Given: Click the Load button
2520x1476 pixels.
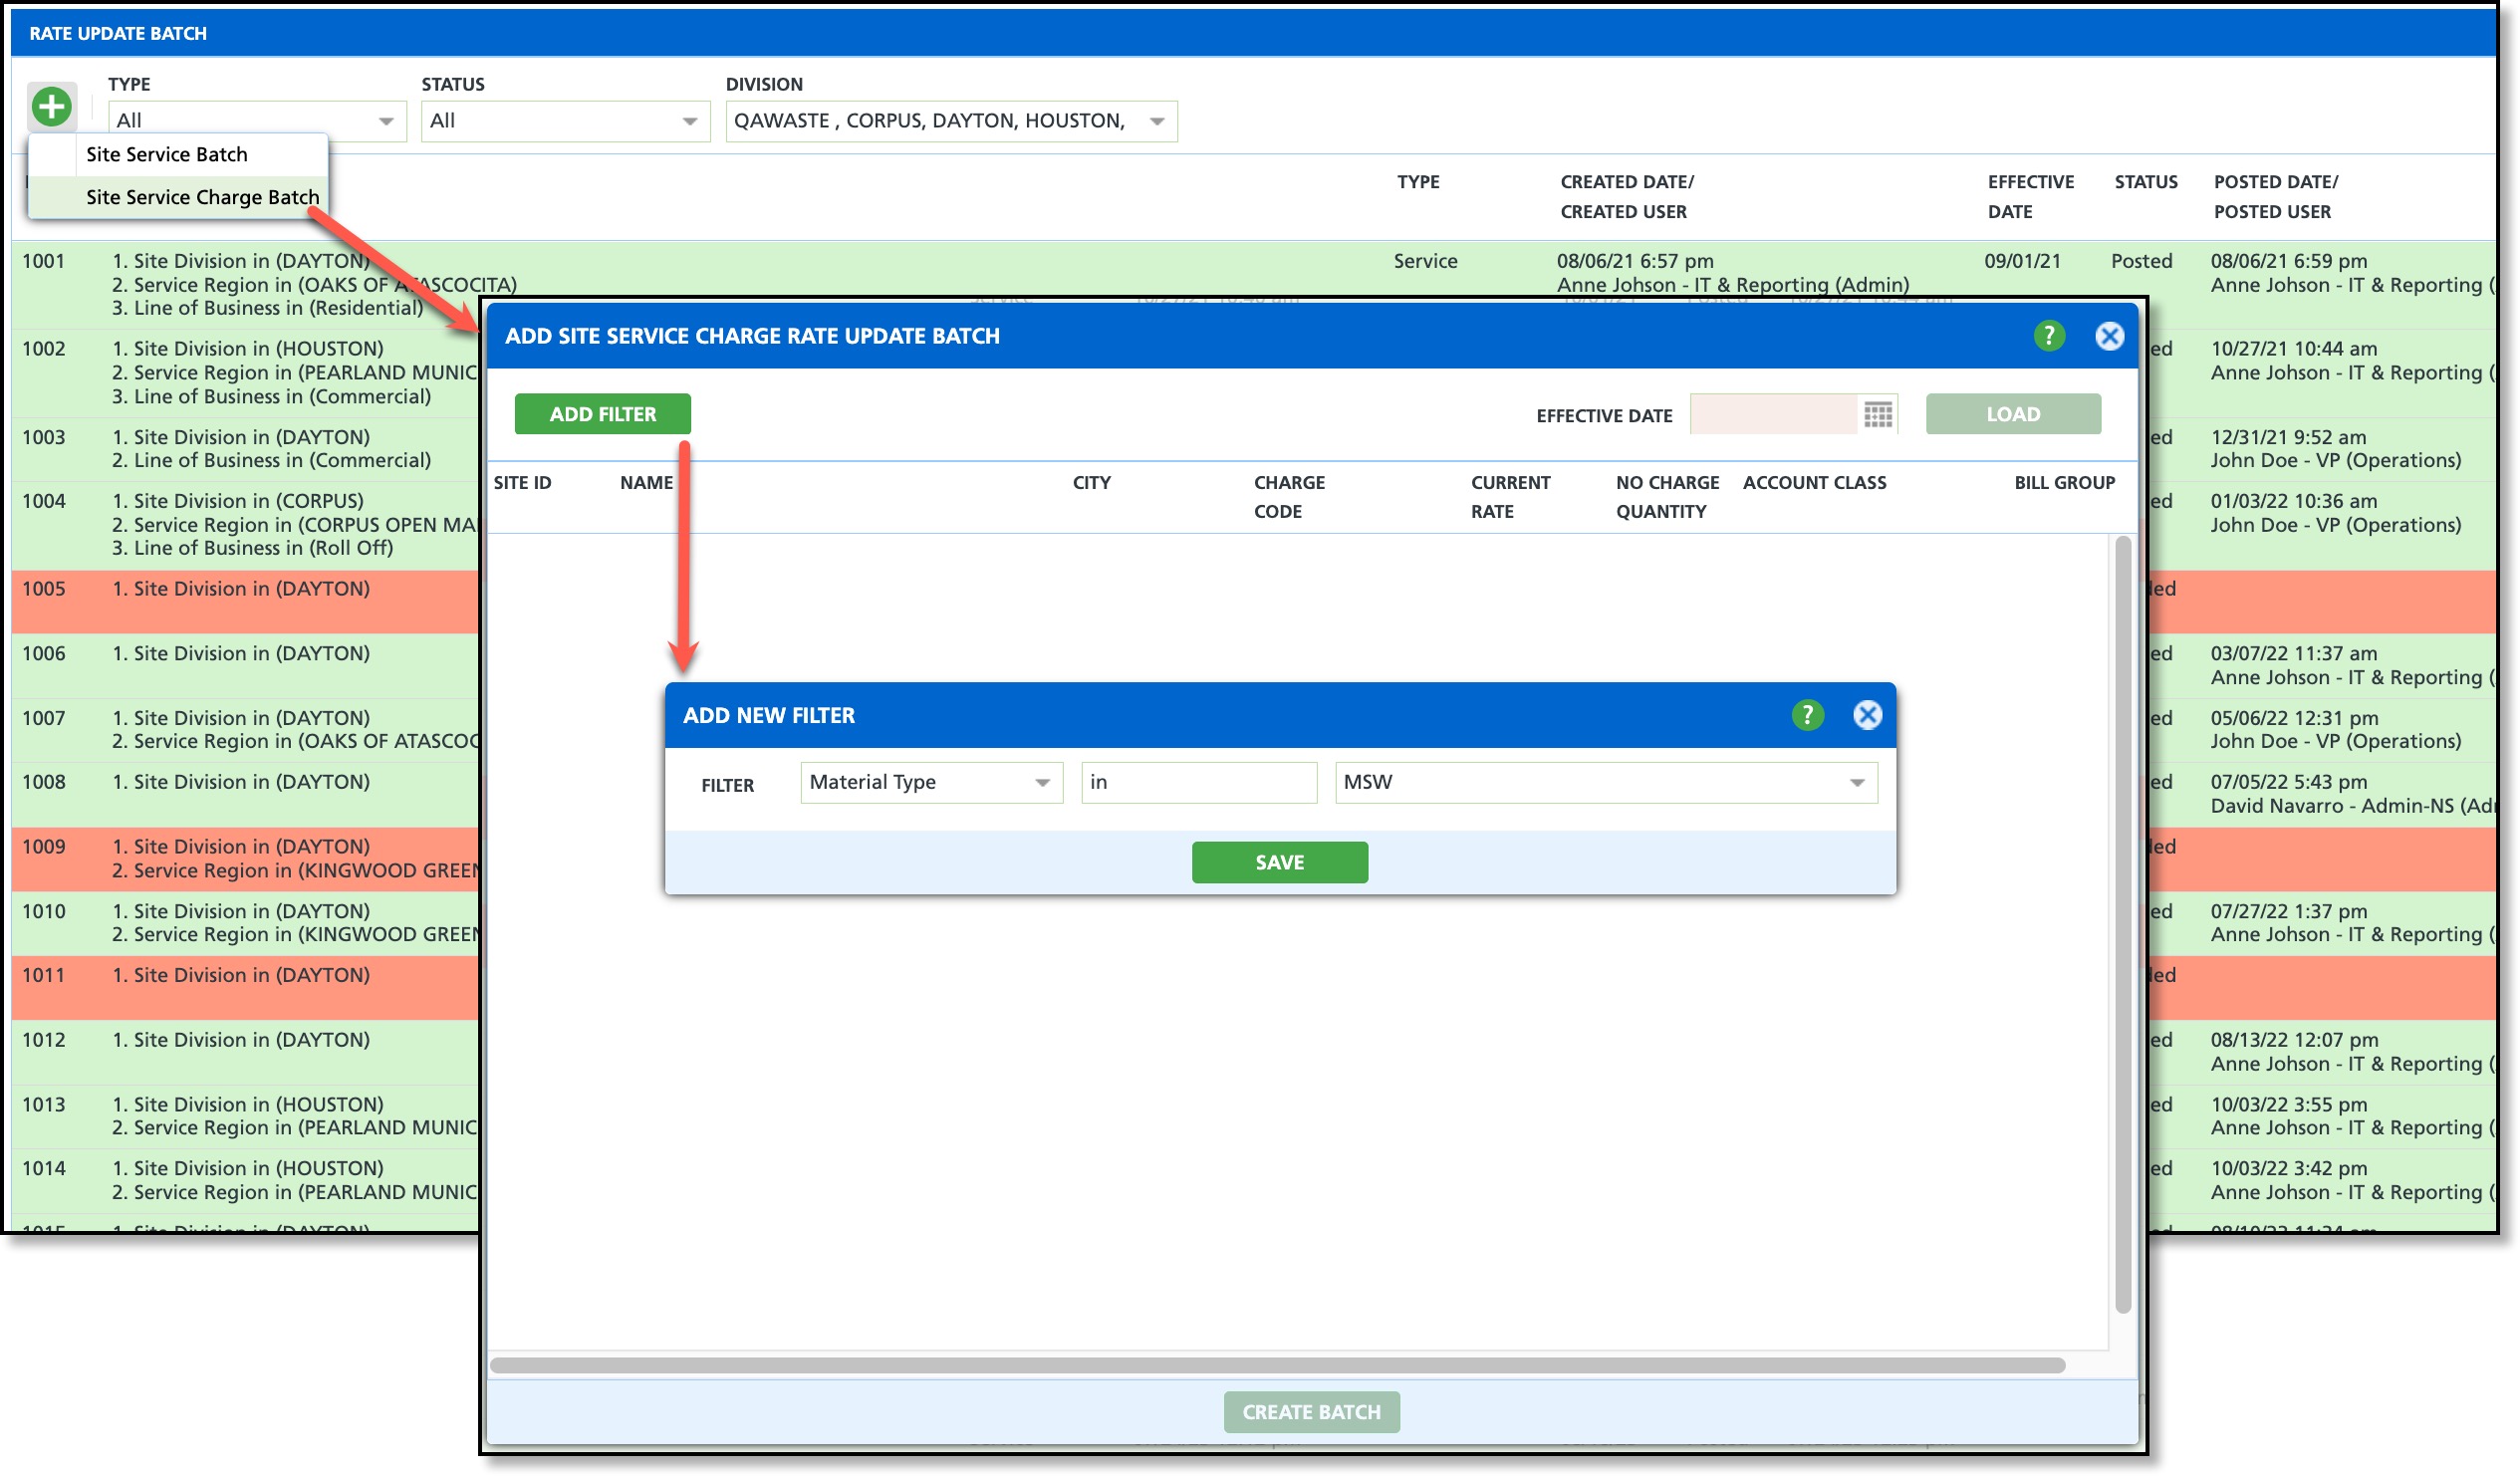Looking at the screenshot, I should tap(2012, 414).
